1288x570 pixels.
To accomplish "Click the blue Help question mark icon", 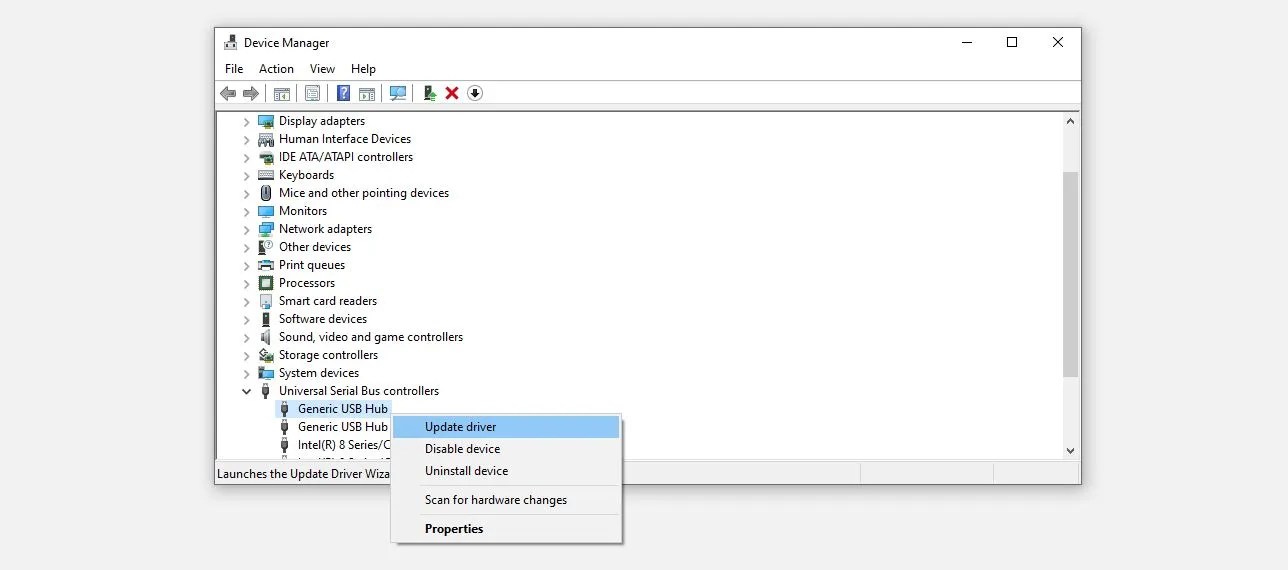I will pyautogui.click(x=343, y=93).
